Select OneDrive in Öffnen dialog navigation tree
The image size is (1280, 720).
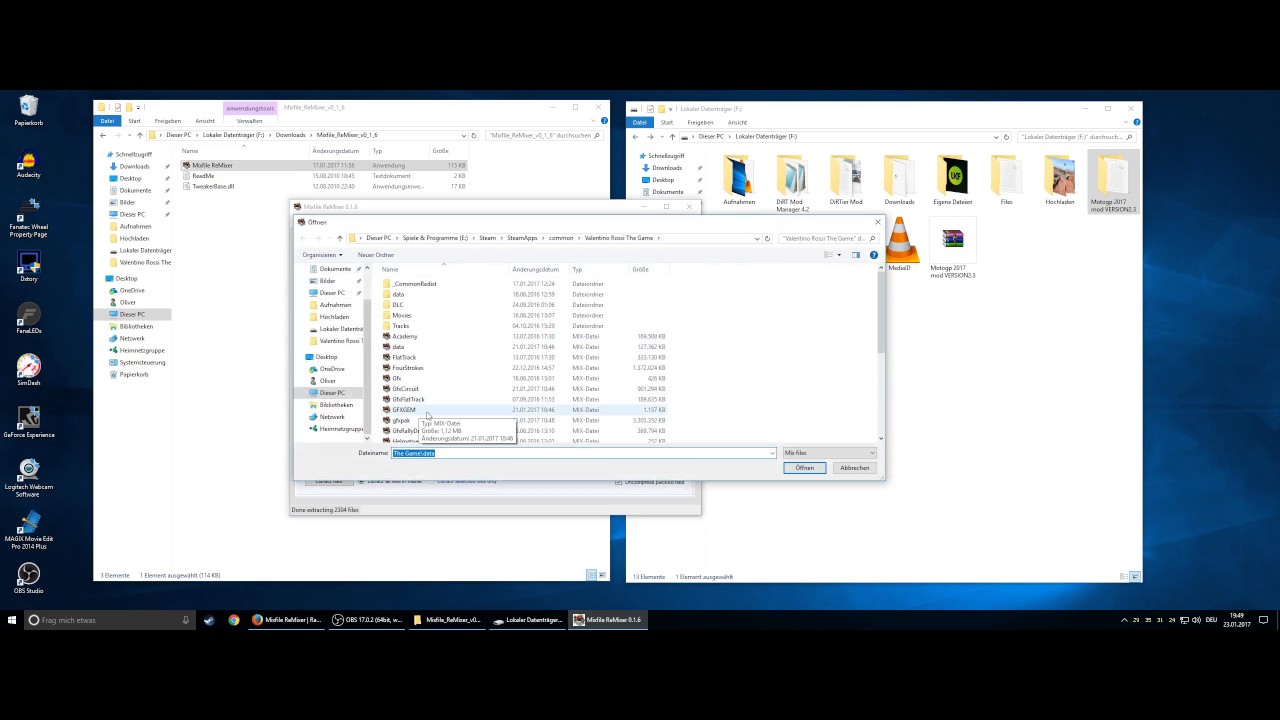[332, 369]
